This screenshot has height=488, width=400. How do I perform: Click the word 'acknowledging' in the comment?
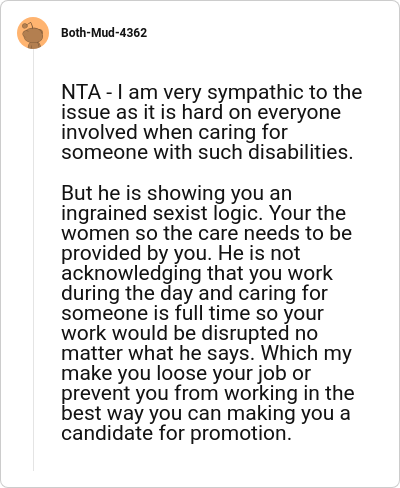pos(131,273)
